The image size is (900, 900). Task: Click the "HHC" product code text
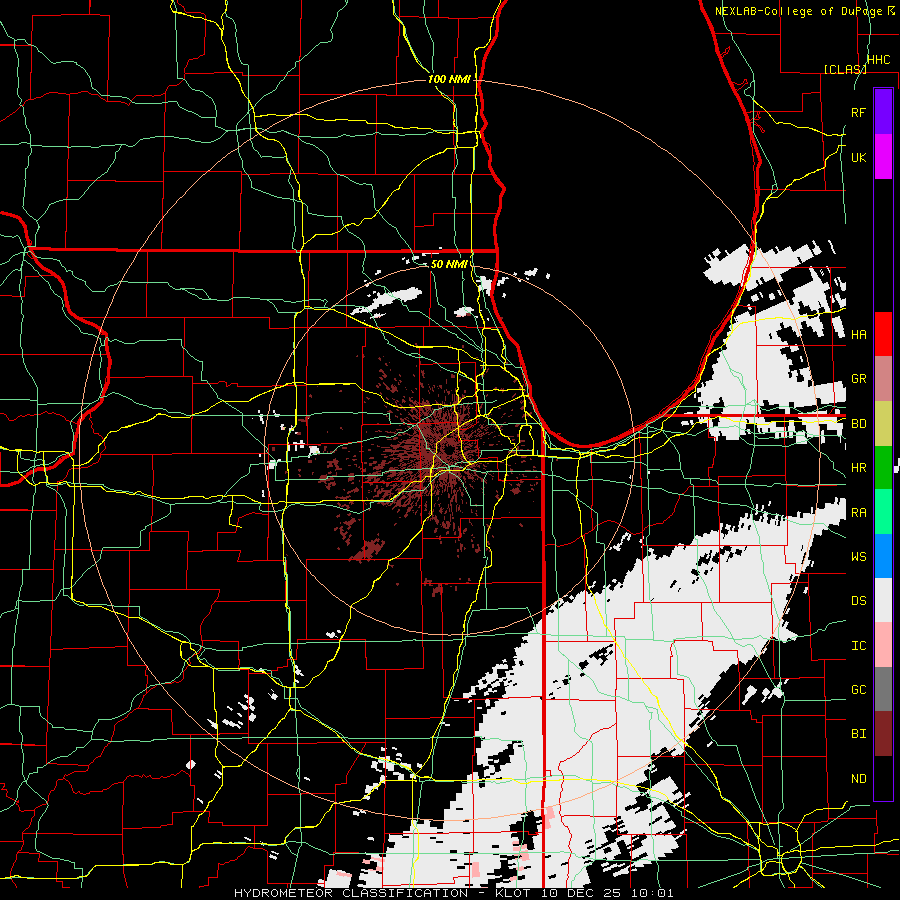878,60
